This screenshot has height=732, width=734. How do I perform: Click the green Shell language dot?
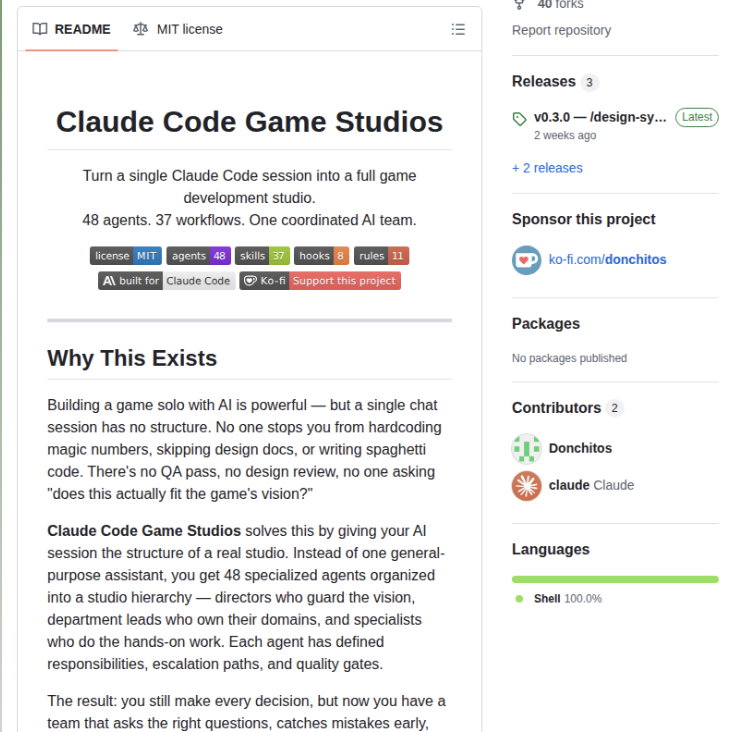[519, 599]
